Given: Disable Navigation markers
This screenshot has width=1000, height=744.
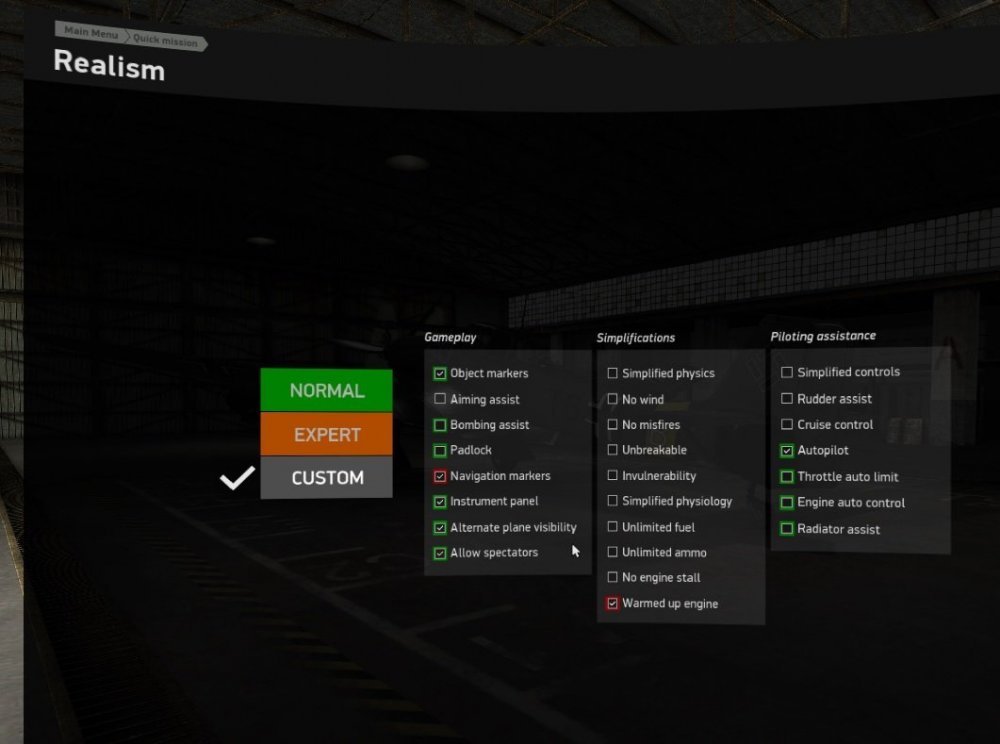Looking at the screenshot, I should click(438, 475).
